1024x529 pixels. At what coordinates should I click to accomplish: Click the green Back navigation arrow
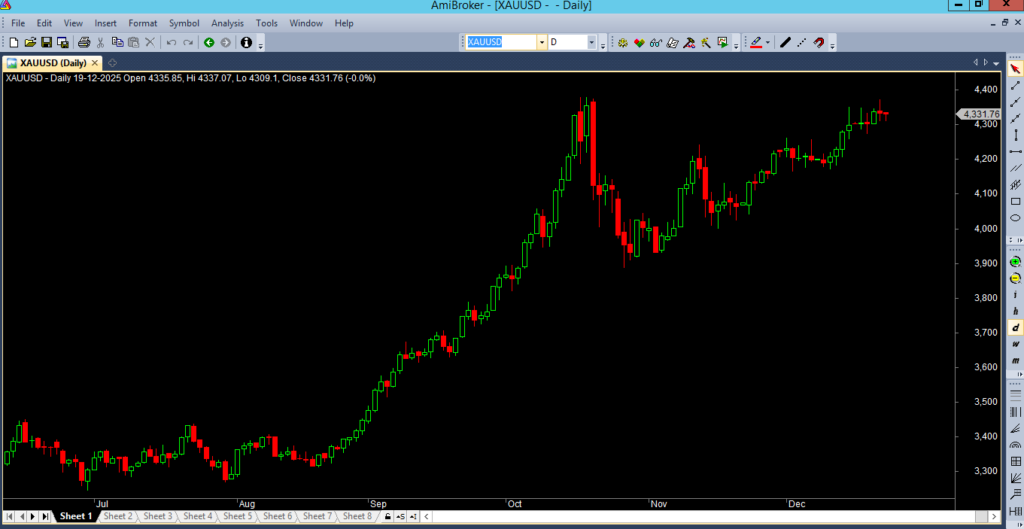click(x=209, y=42)
